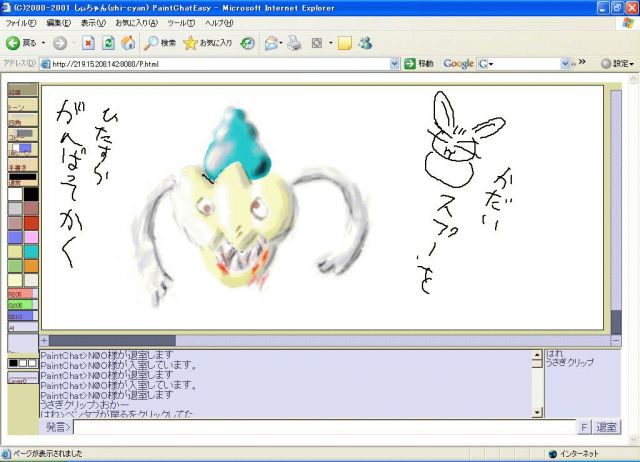Click the black line-width preview box
This screenshot has width=640, height=462.
(x=23, y=179)
